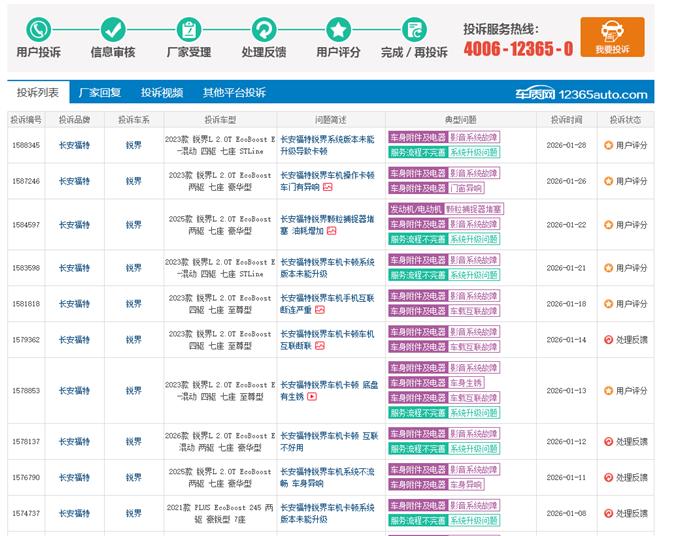Switch to the 厂家回复 tab
This screenshot has height=536, width=700.
tap(100, 93)
